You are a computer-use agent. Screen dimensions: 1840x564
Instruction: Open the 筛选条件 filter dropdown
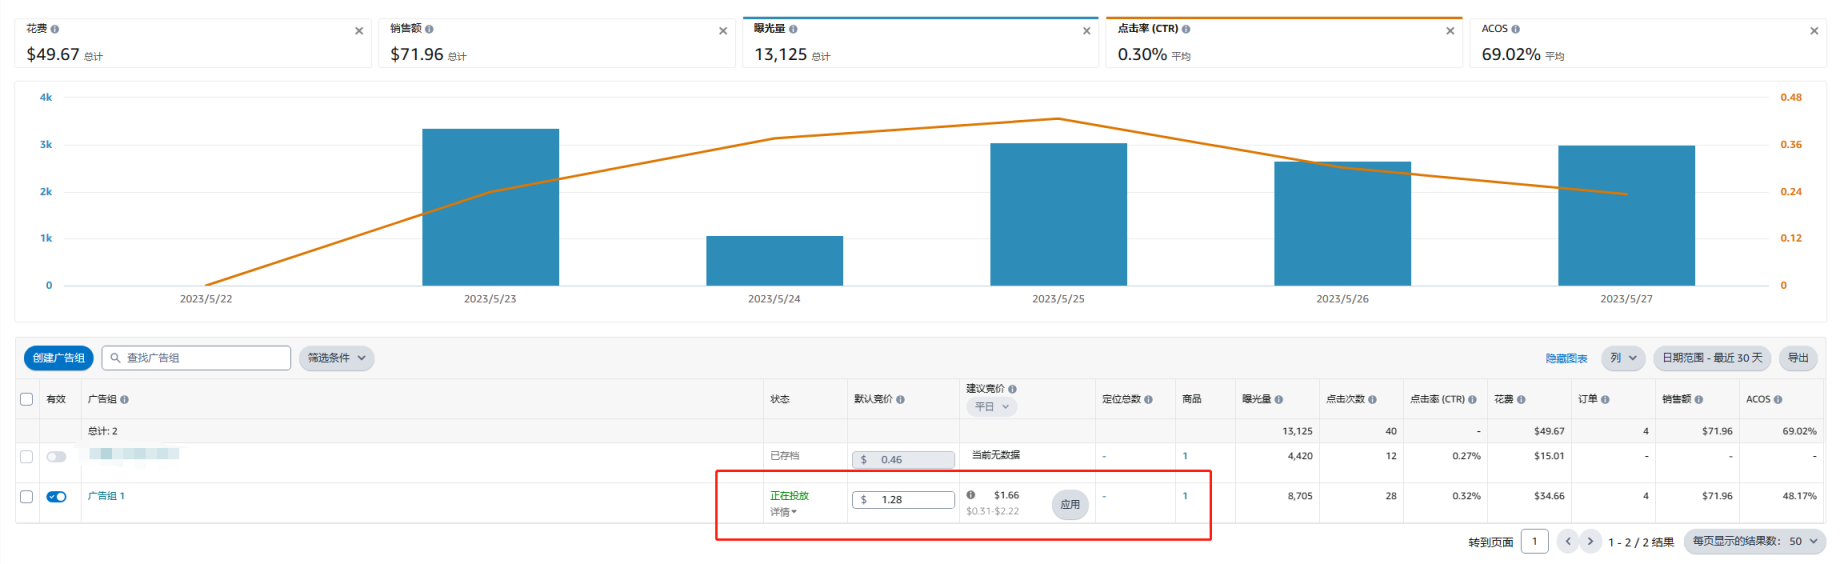point(337,358)
